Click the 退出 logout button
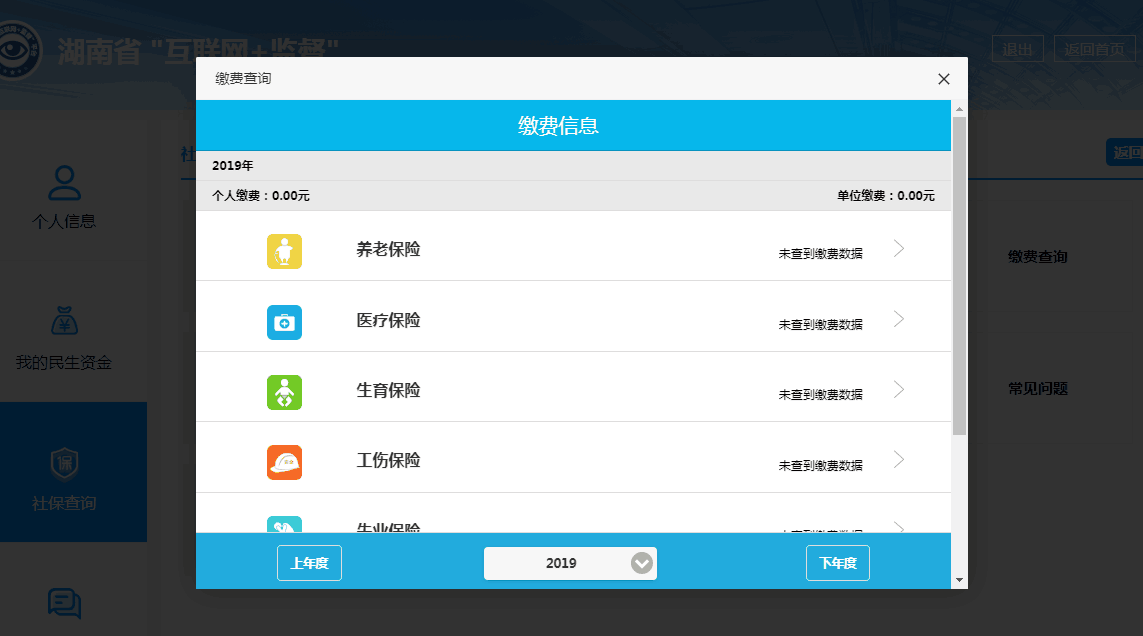This screenshot has height=636, width=1143. pos(1017,49)
